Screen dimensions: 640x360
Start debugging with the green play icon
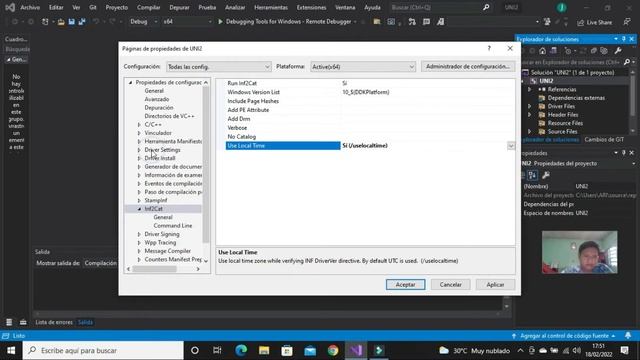tap(220, 22)
